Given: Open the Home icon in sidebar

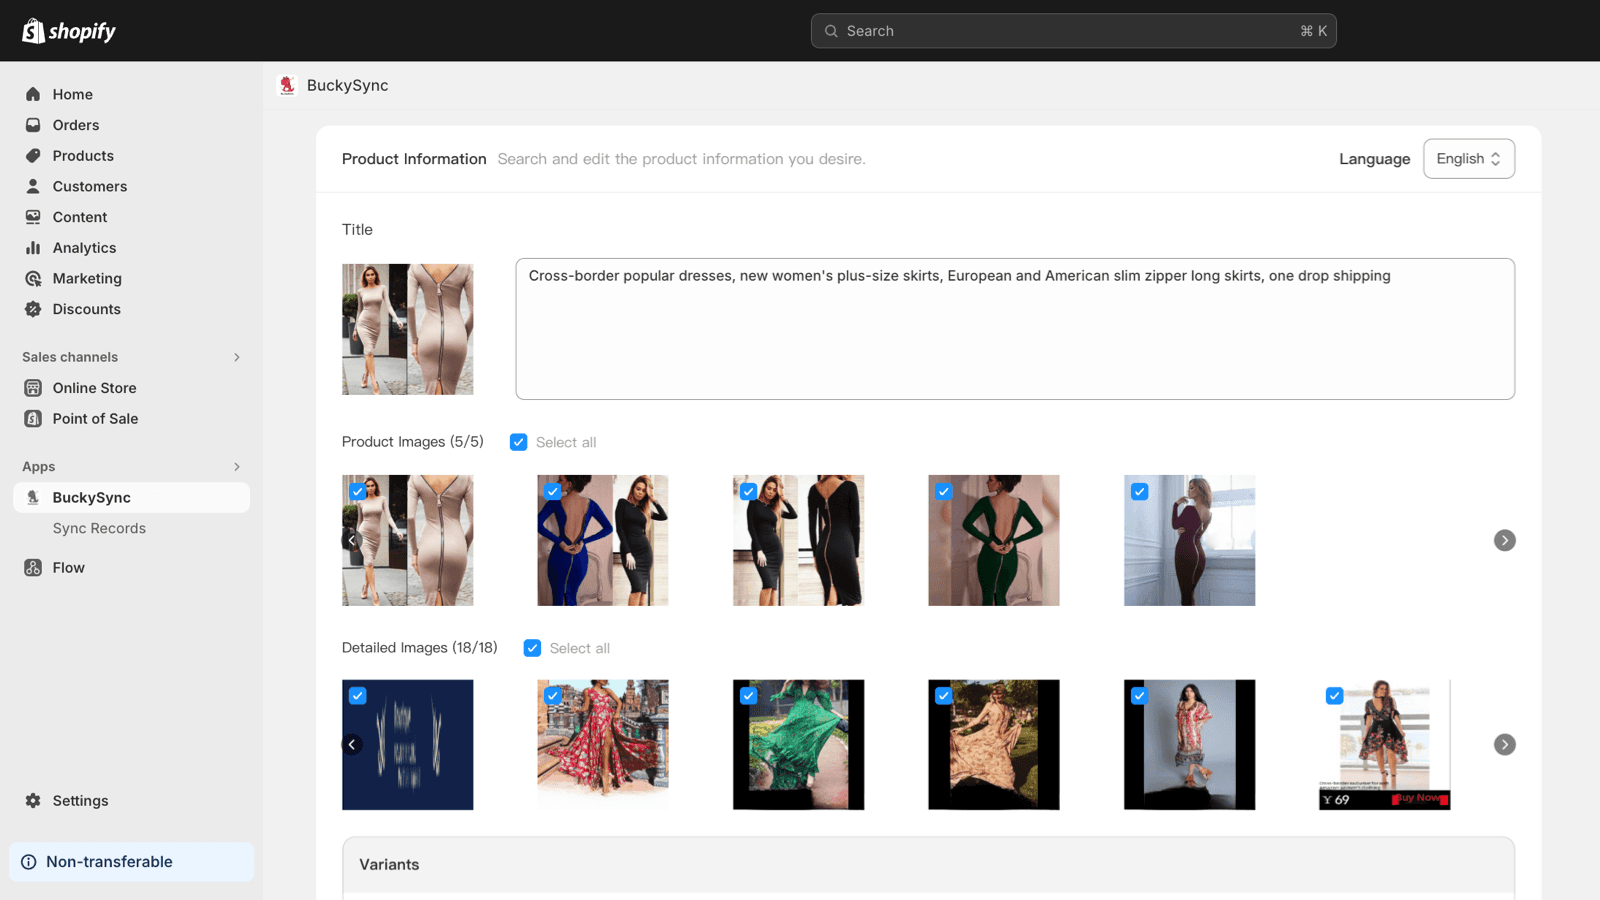Looking at the screenshot, I should pyautogui.click(x=33, y=94).
